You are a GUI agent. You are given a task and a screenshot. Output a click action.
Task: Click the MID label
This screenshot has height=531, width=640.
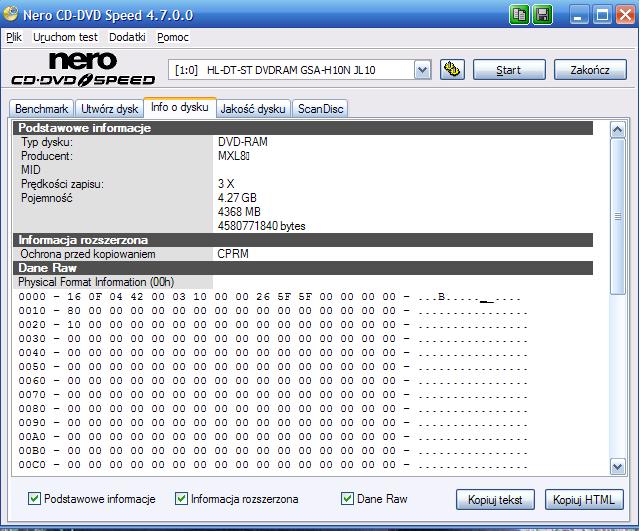pyautogui.click(x=31, y=170)
